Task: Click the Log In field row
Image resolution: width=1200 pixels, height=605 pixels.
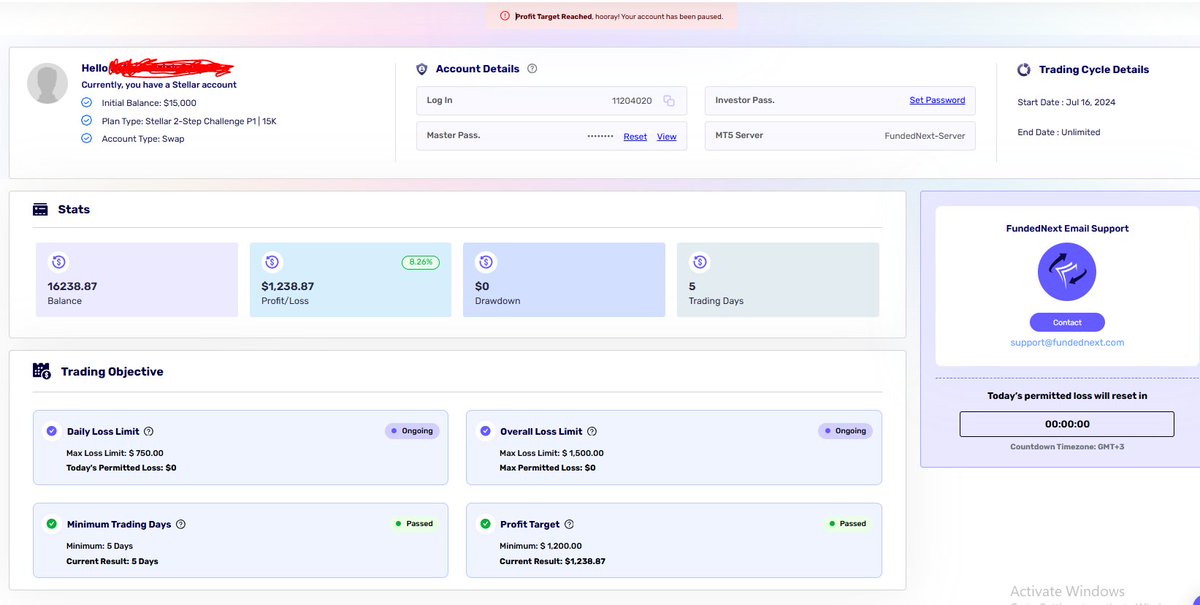Action: (x=551, y=101)
